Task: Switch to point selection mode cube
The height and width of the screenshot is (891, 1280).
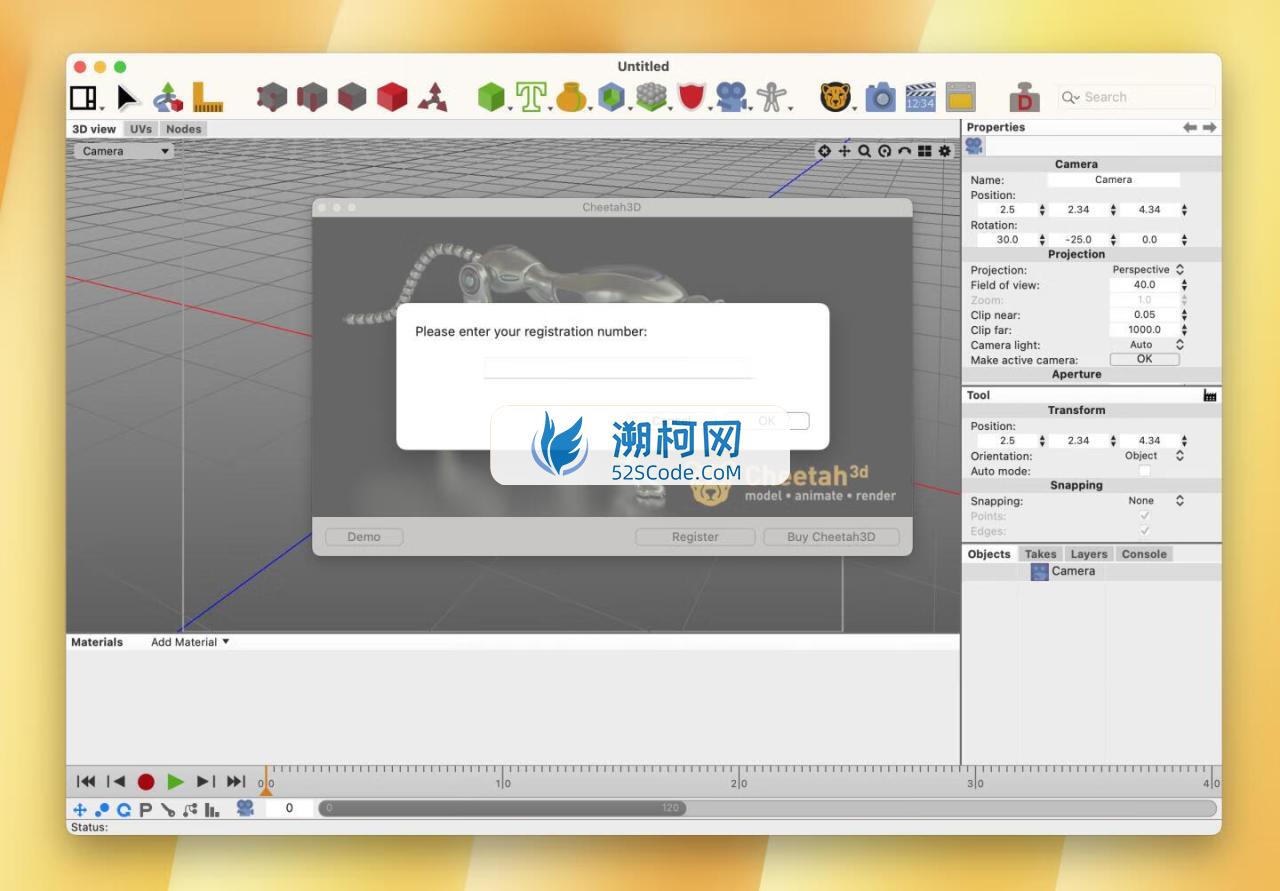Action: click(272, 97)
